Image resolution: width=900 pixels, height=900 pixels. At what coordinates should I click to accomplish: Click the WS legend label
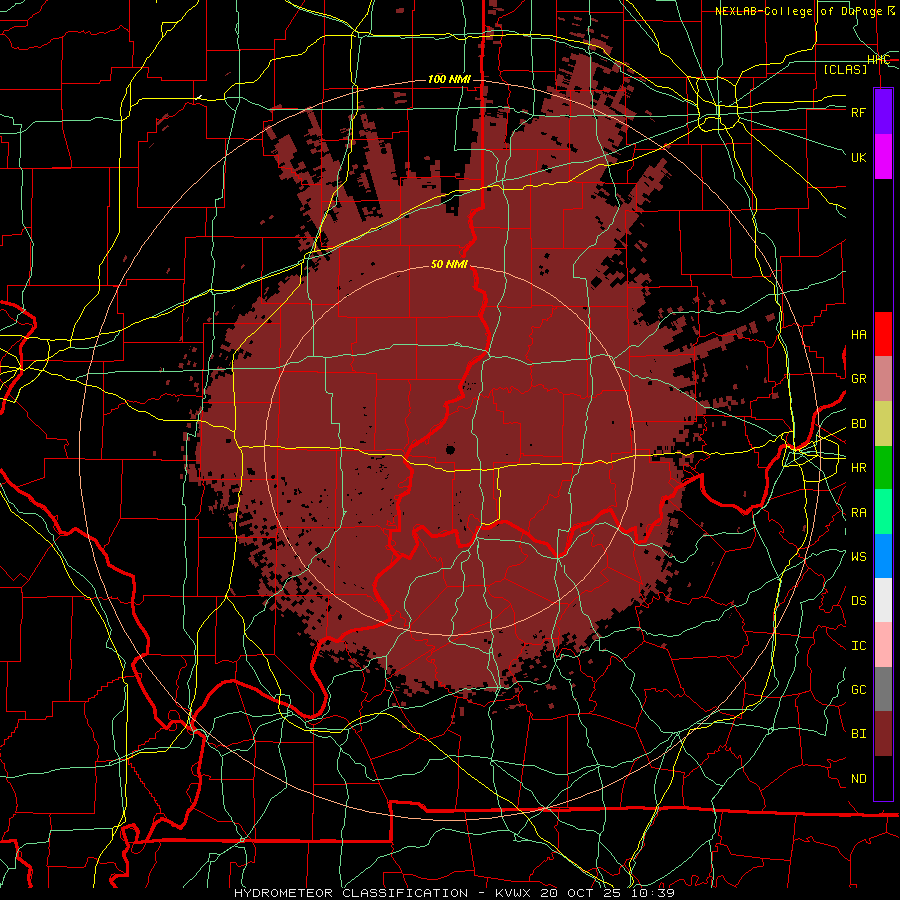point(859,557)
